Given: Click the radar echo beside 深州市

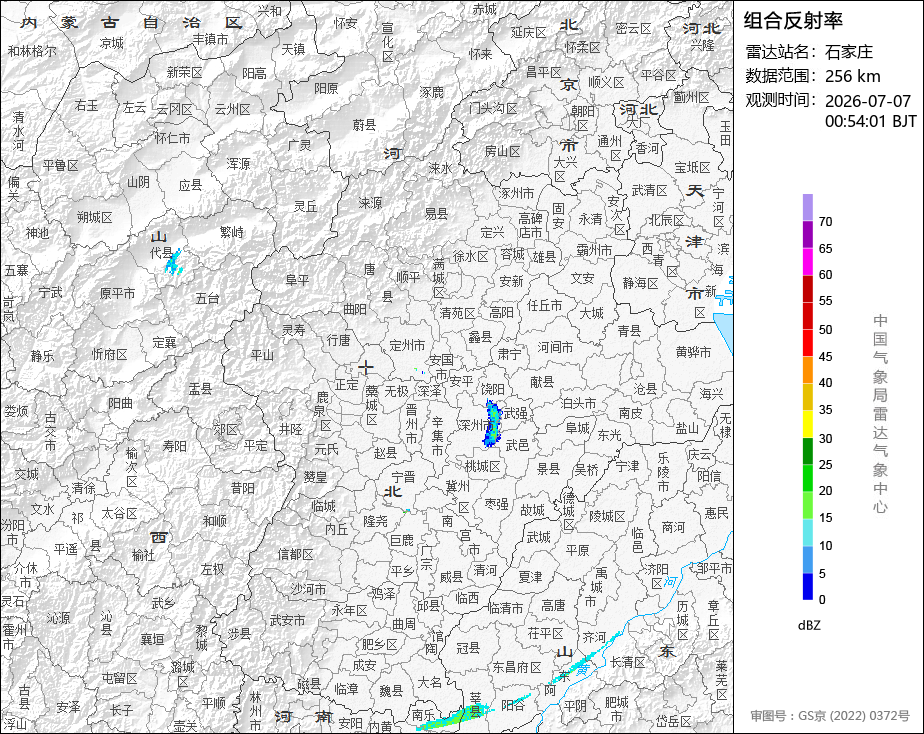Looking at the screenshot, I should click(492, 423).
